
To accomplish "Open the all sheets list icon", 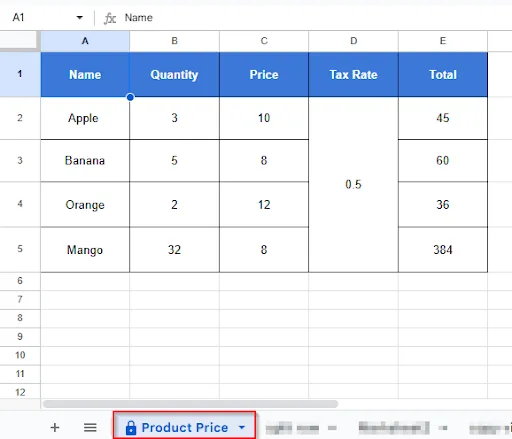I will point(90,427).
